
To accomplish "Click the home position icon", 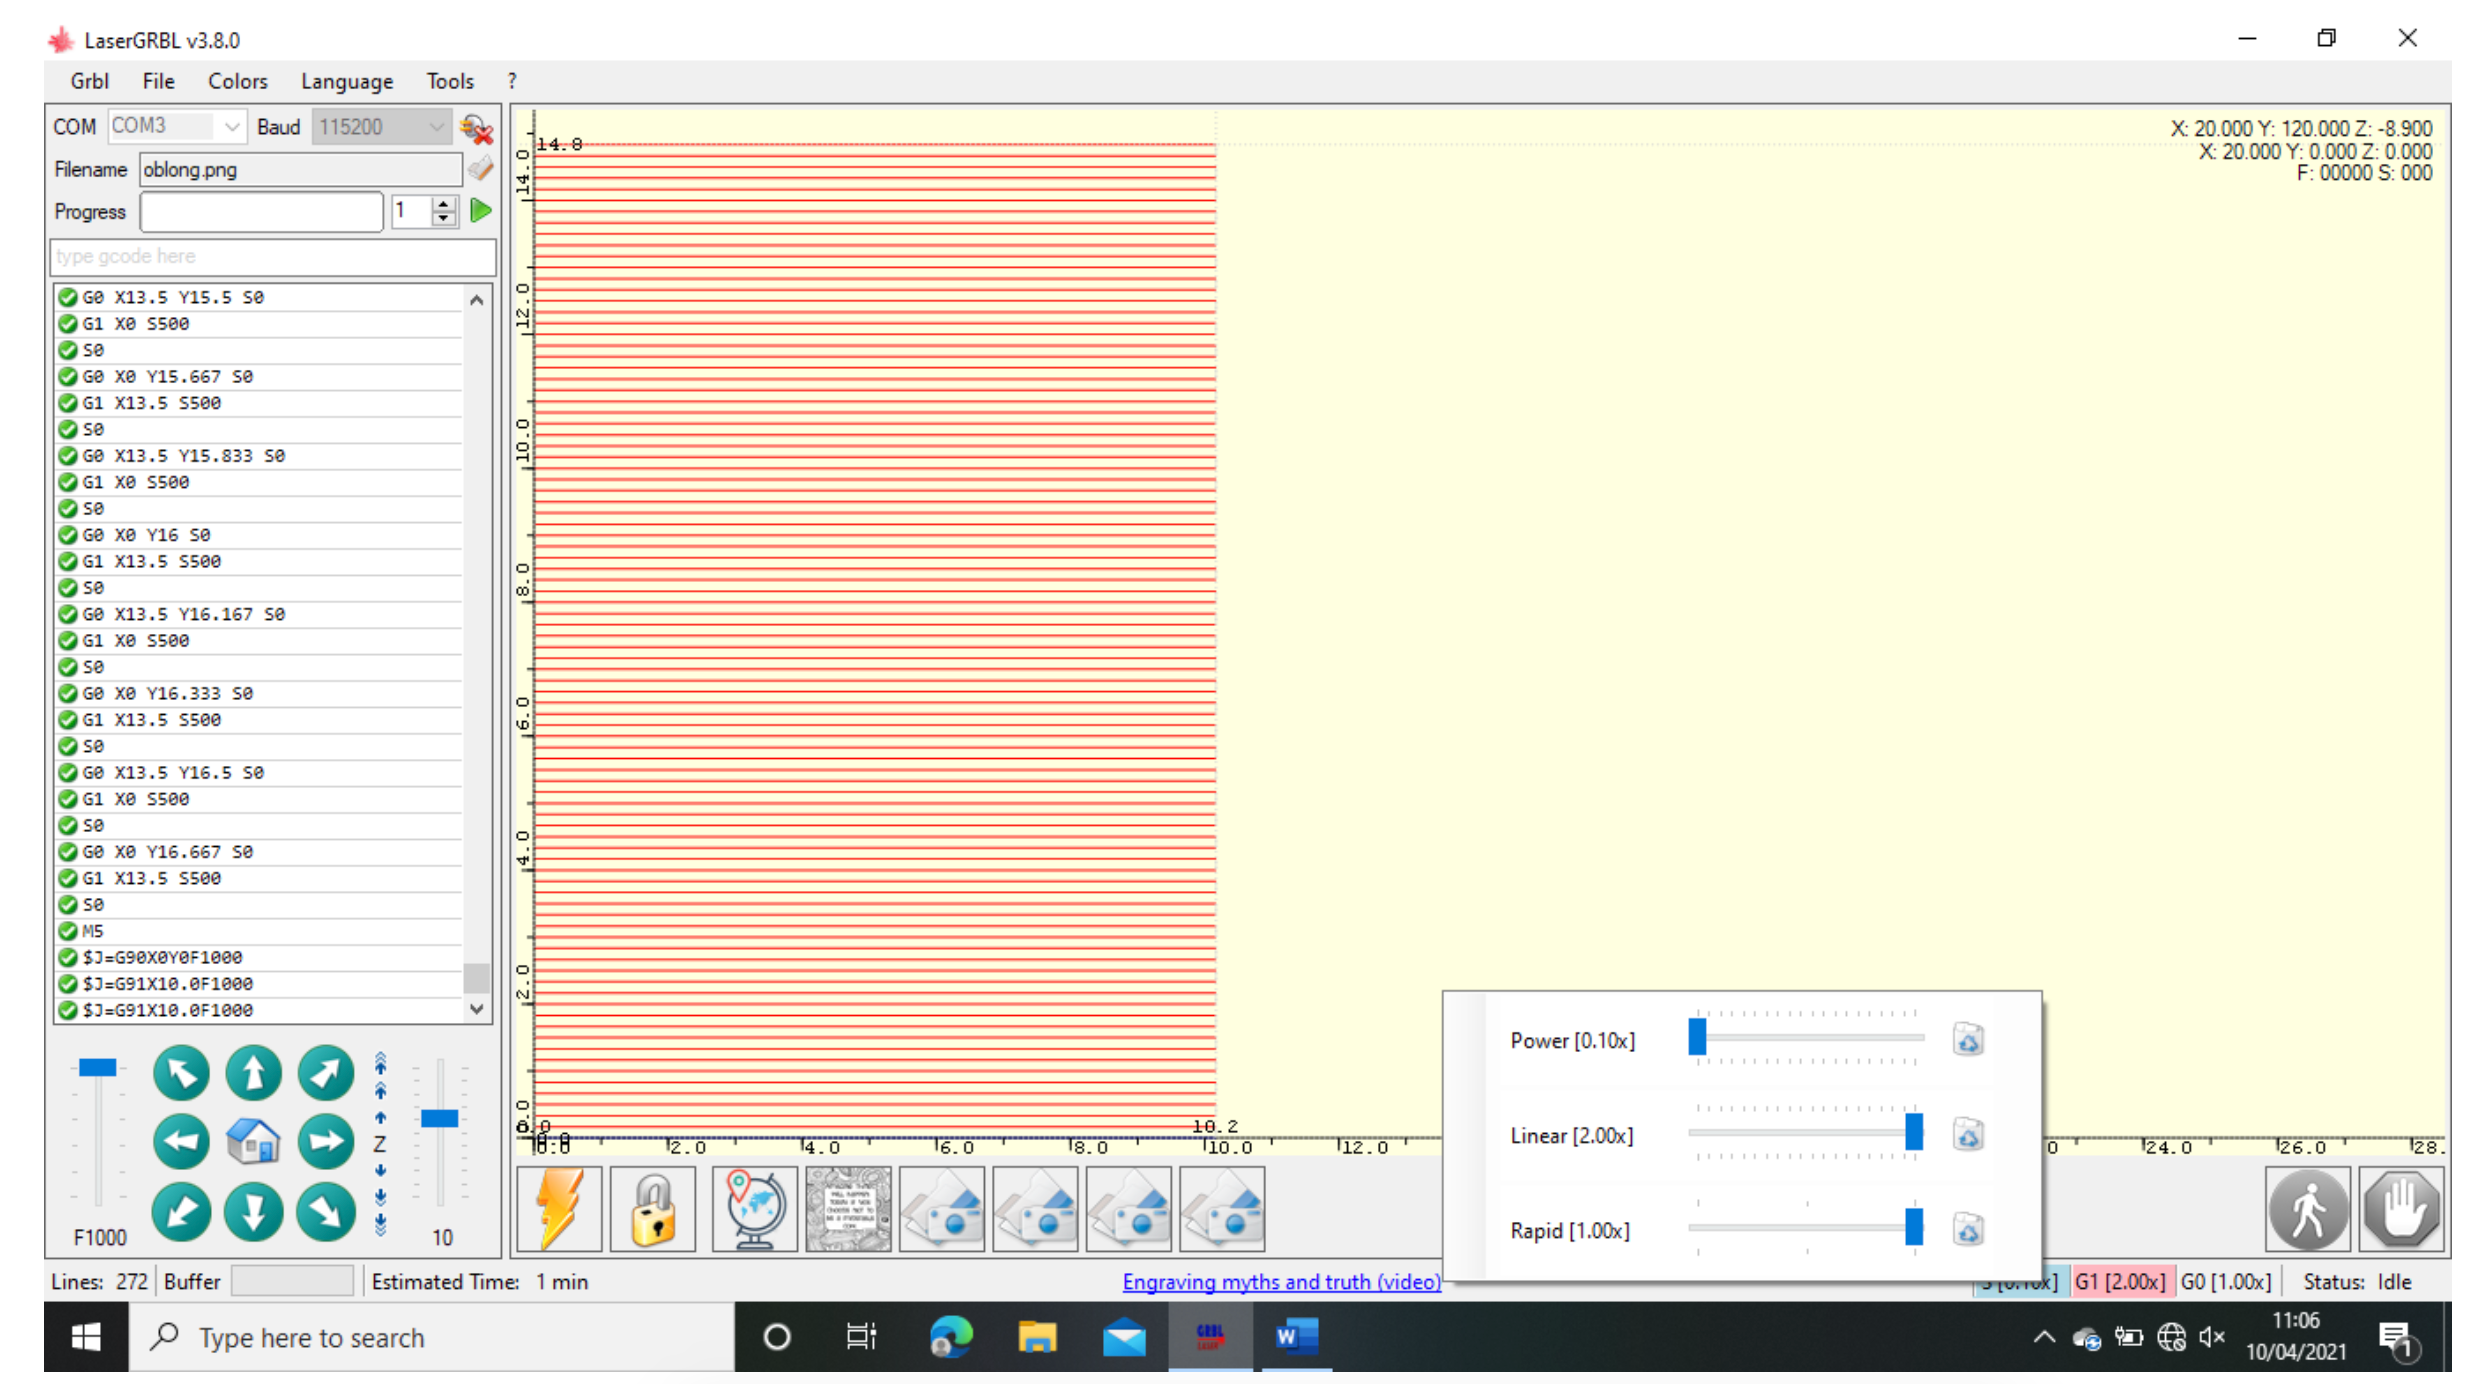I will coord(253,1142).
